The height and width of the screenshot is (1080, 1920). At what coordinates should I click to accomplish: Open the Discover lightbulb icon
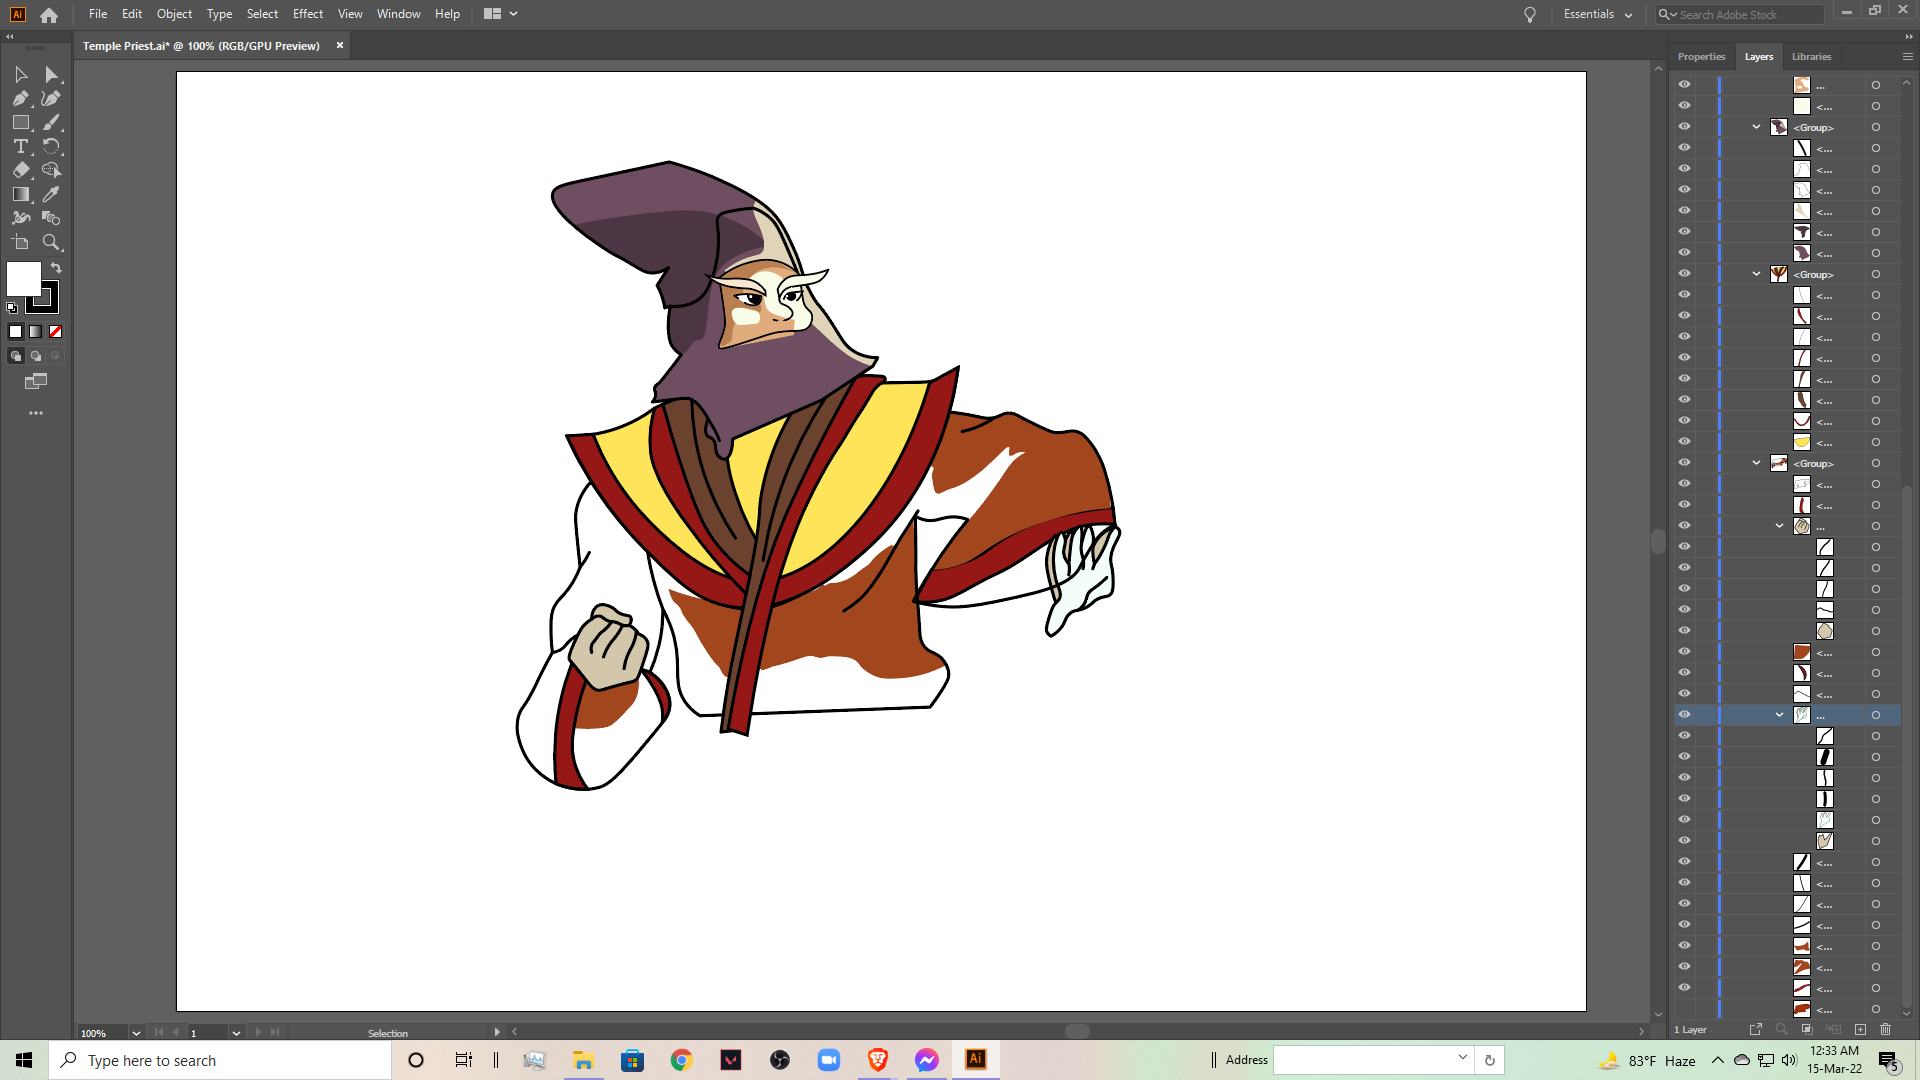pyautogui.click(x=1530, y=15)
